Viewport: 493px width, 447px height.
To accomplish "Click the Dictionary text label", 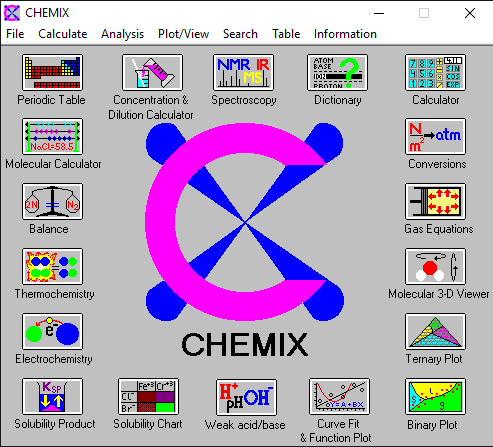I will (338, 100).
